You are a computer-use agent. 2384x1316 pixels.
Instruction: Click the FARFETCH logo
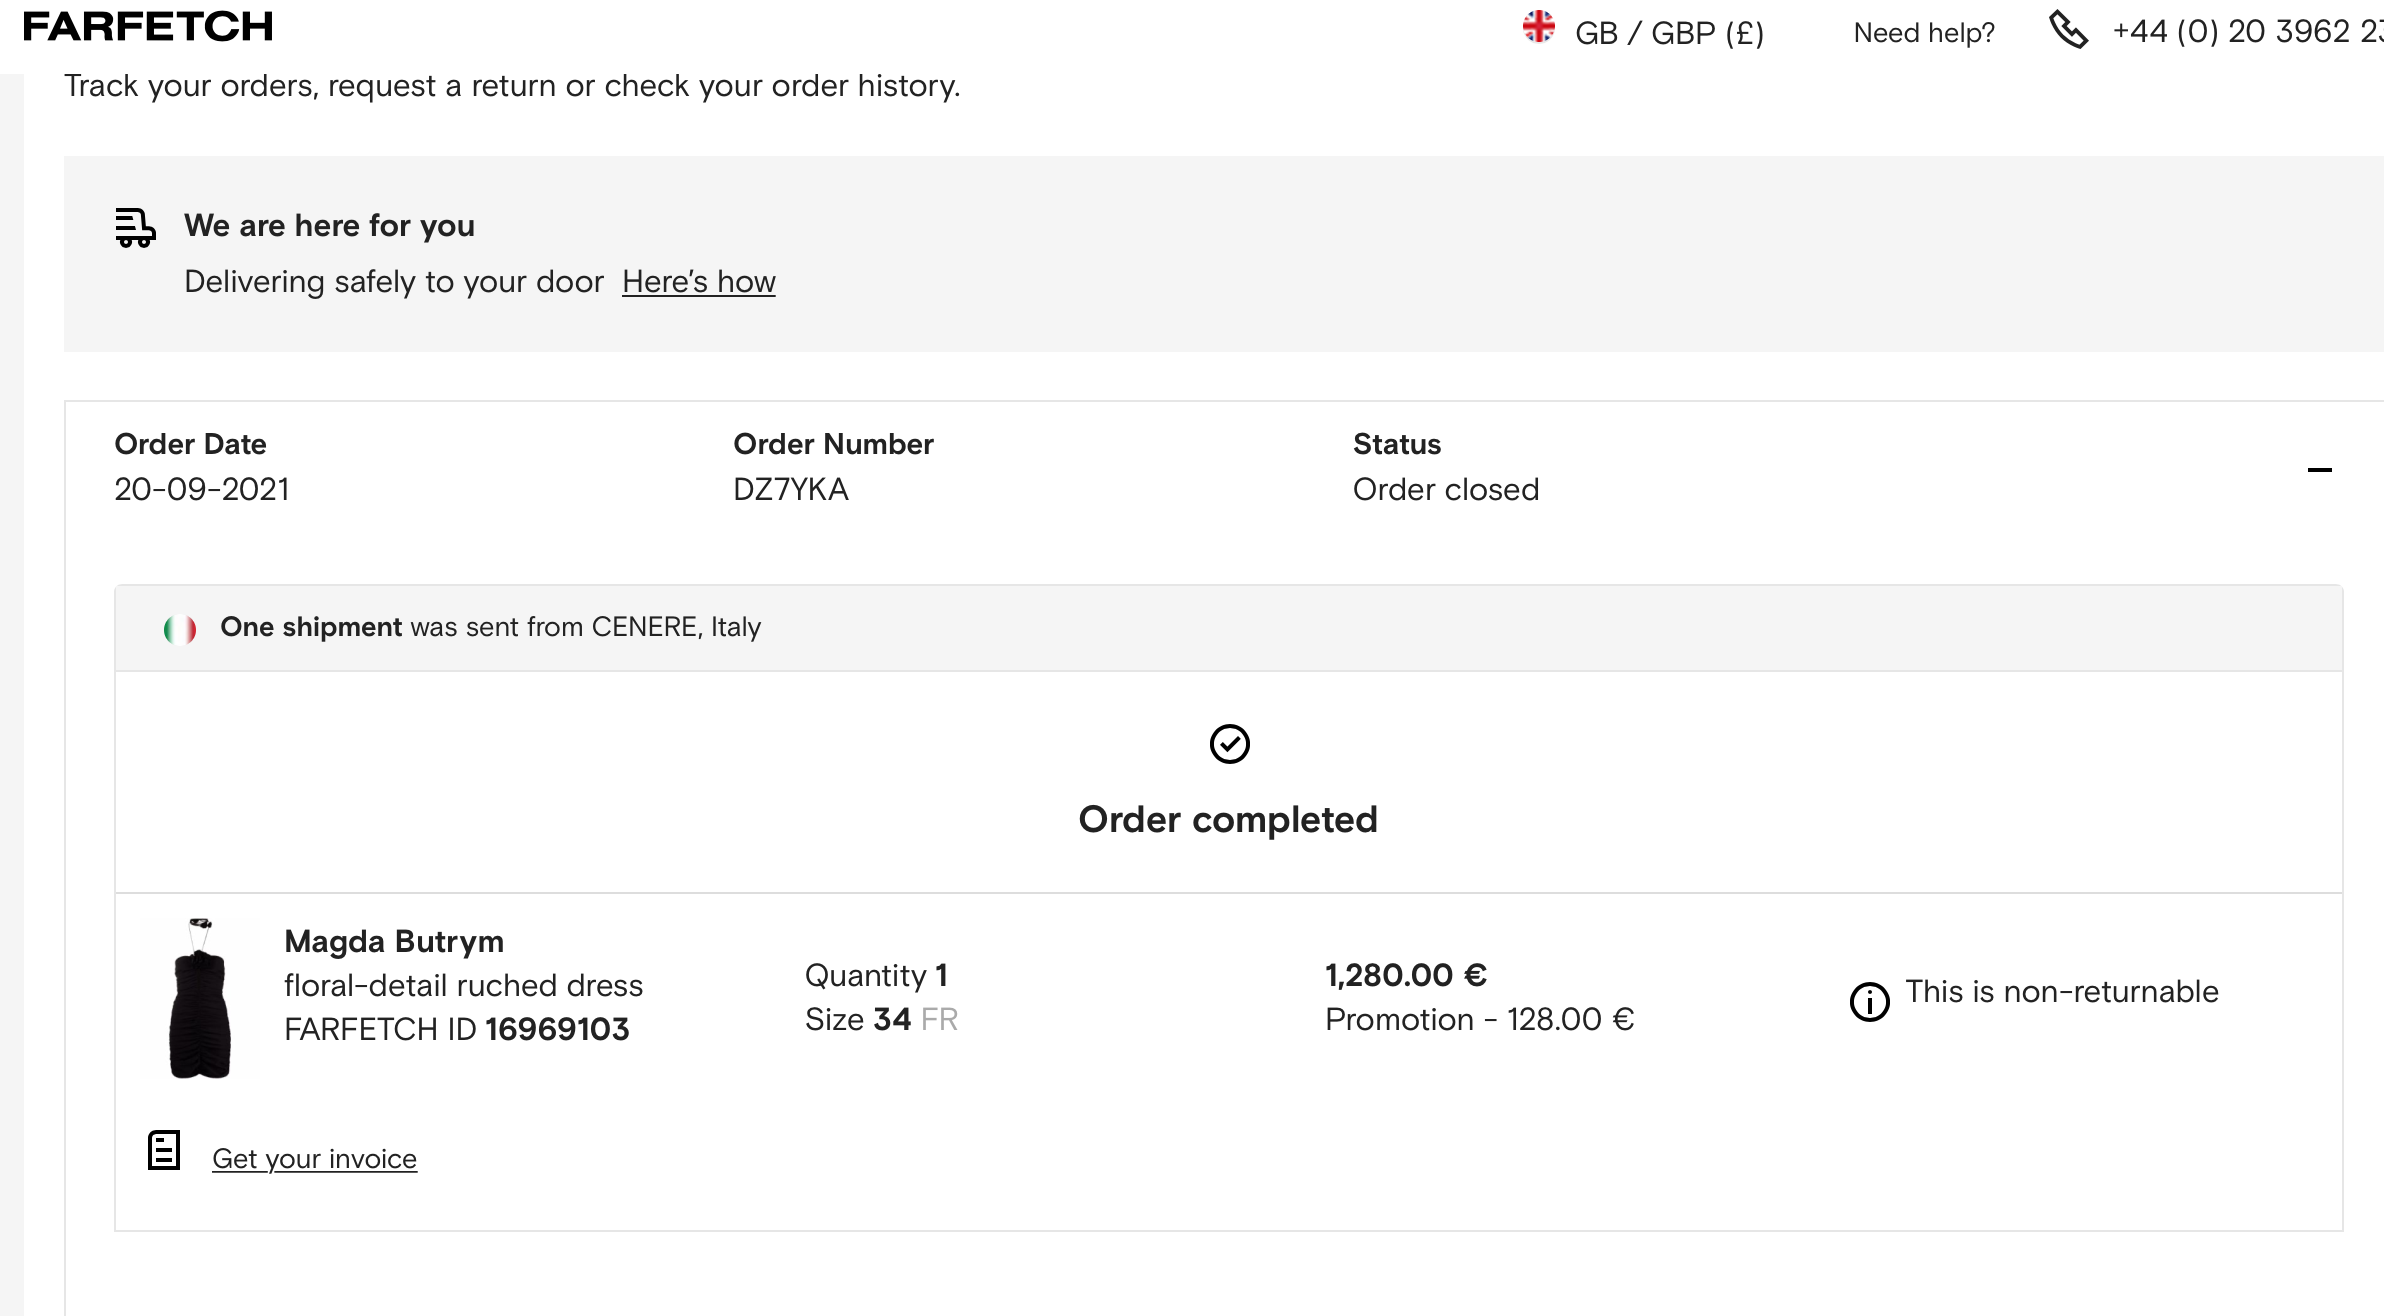pos(148,27)
